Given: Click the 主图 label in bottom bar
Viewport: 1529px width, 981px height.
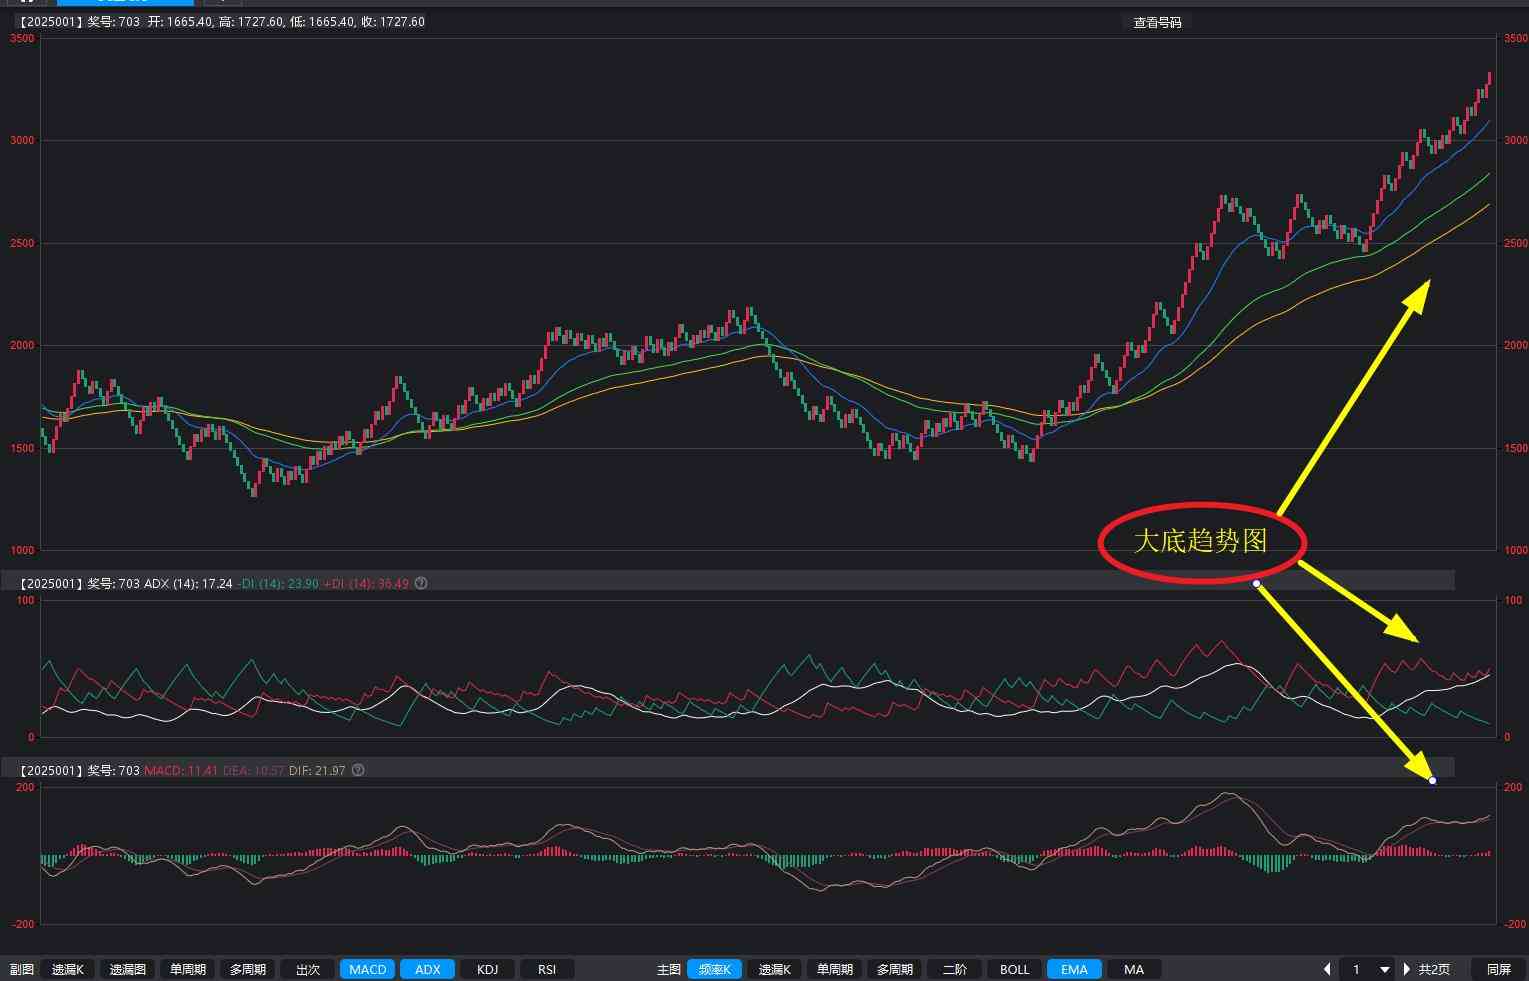Looking at the screenshot, I should pyautogui.click(x=668, y=969).
